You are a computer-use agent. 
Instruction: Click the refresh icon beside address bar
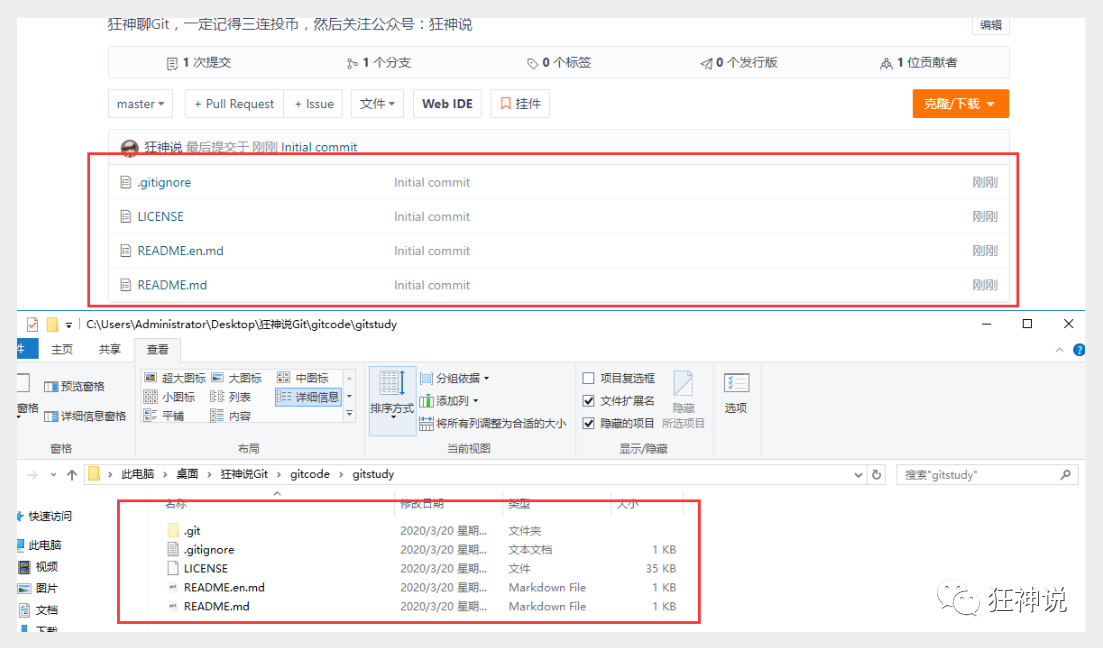click(x=876, y=475)
